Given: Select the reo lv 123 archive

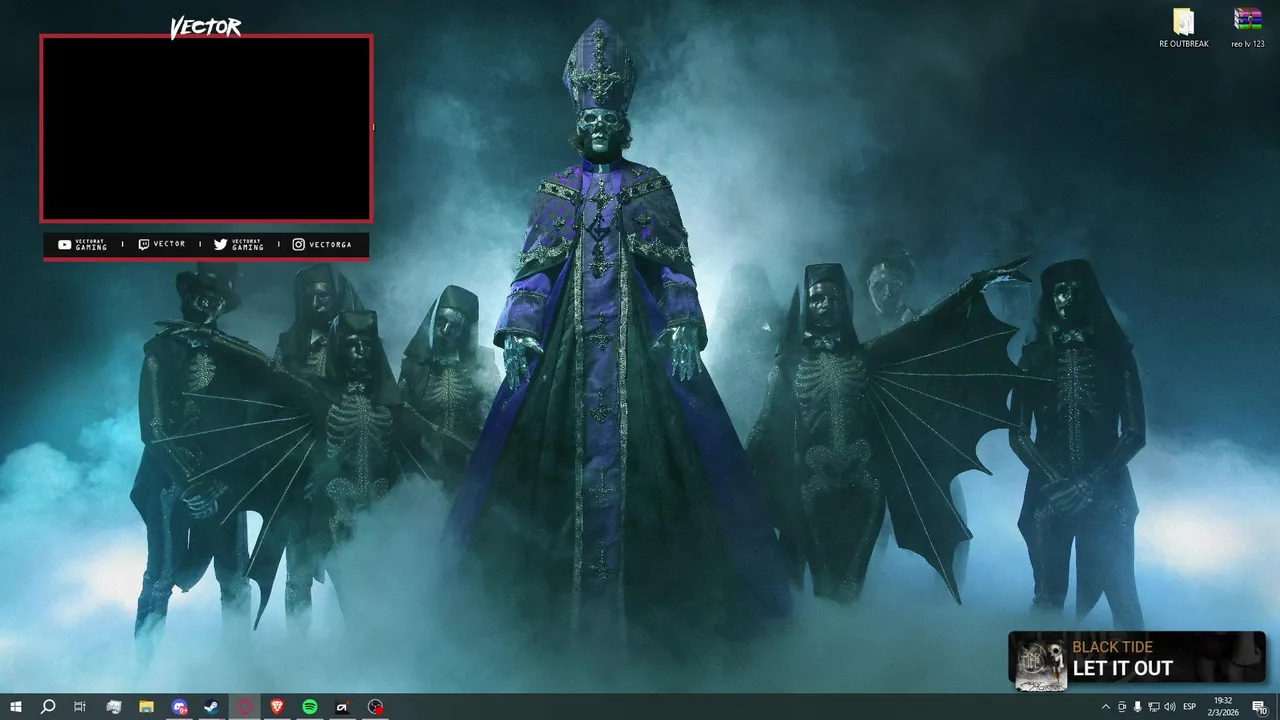Looking at the screenshot, I should (1247, 29).
